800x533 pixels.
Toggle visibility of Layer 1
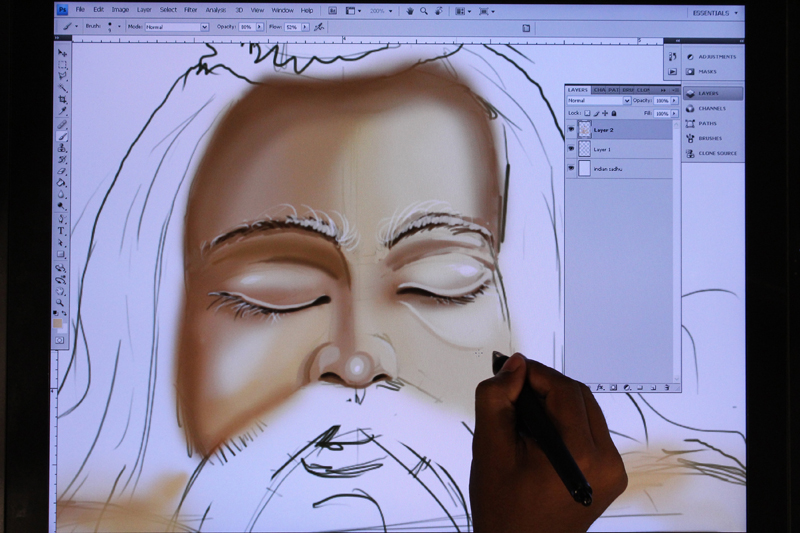coord(571,149)
